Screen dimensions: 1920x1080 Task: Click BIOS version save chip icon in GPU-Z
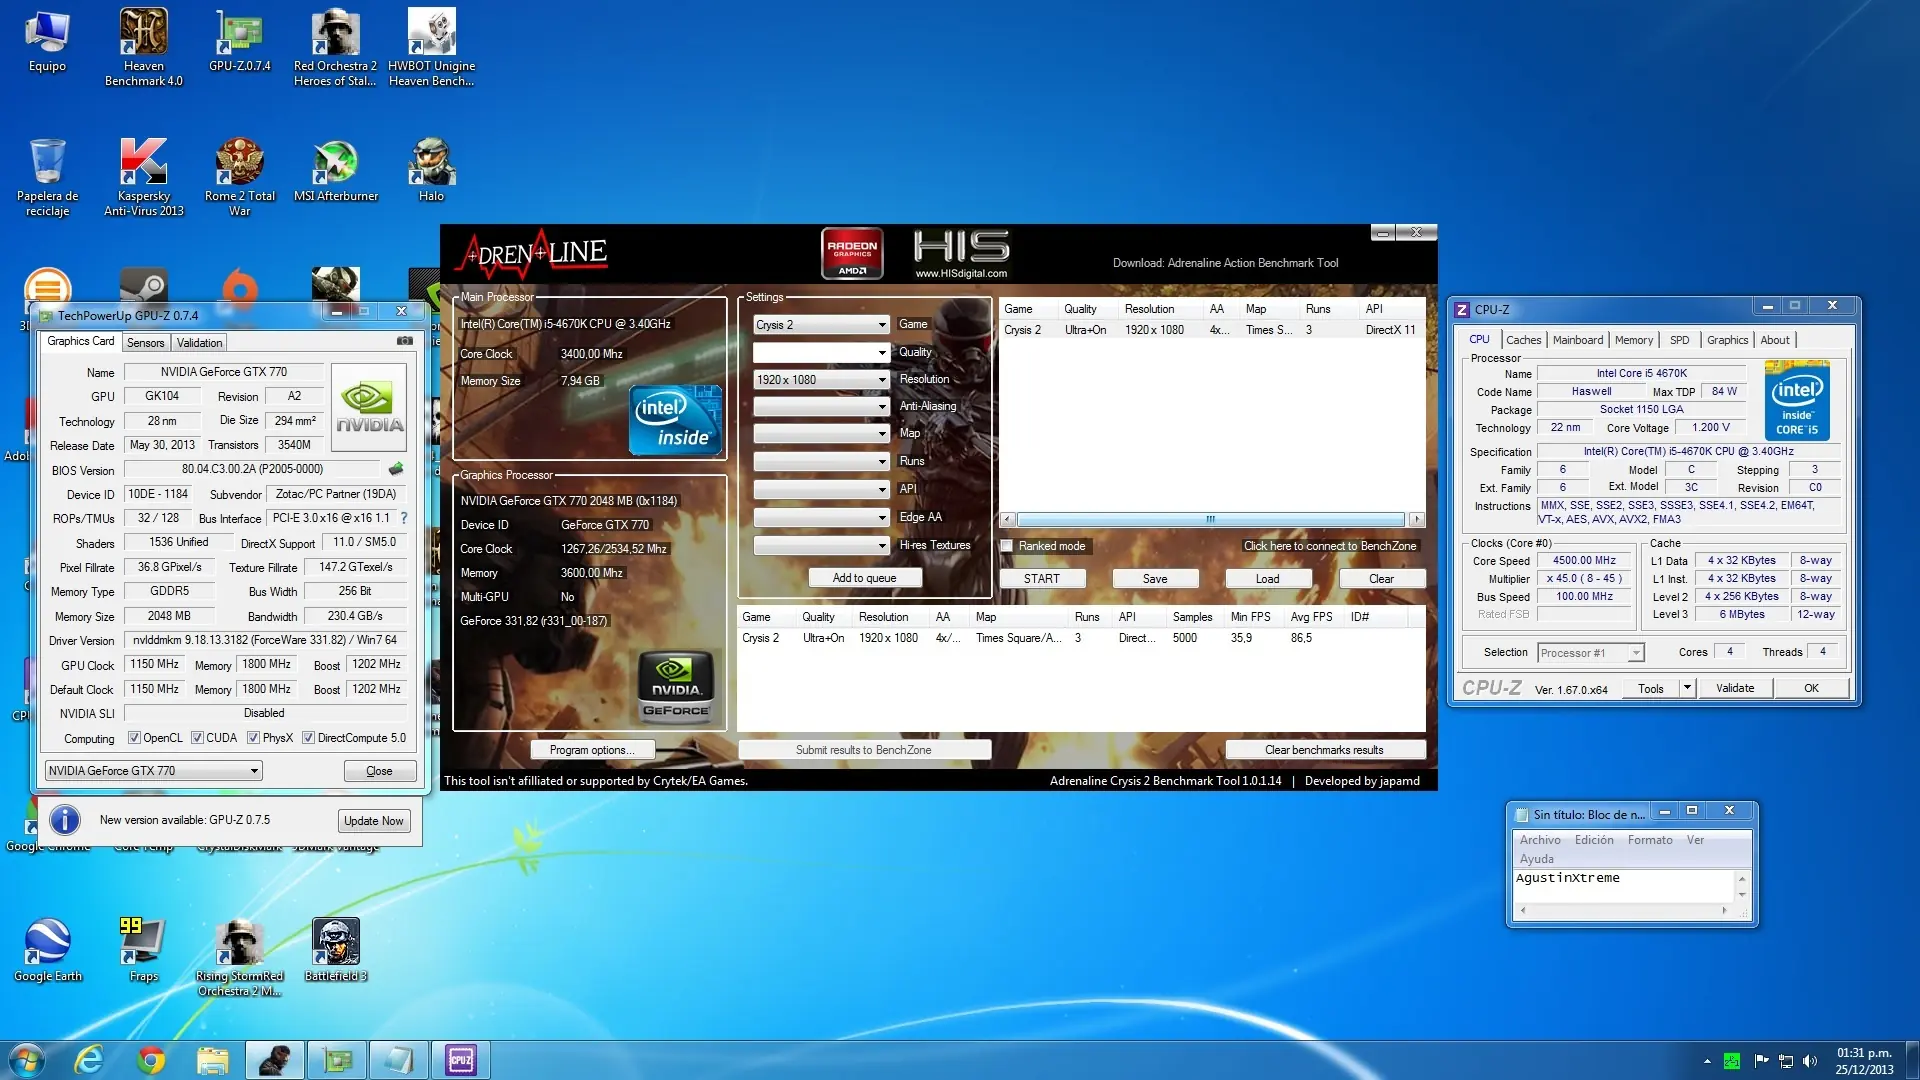(x=396, y=468)
